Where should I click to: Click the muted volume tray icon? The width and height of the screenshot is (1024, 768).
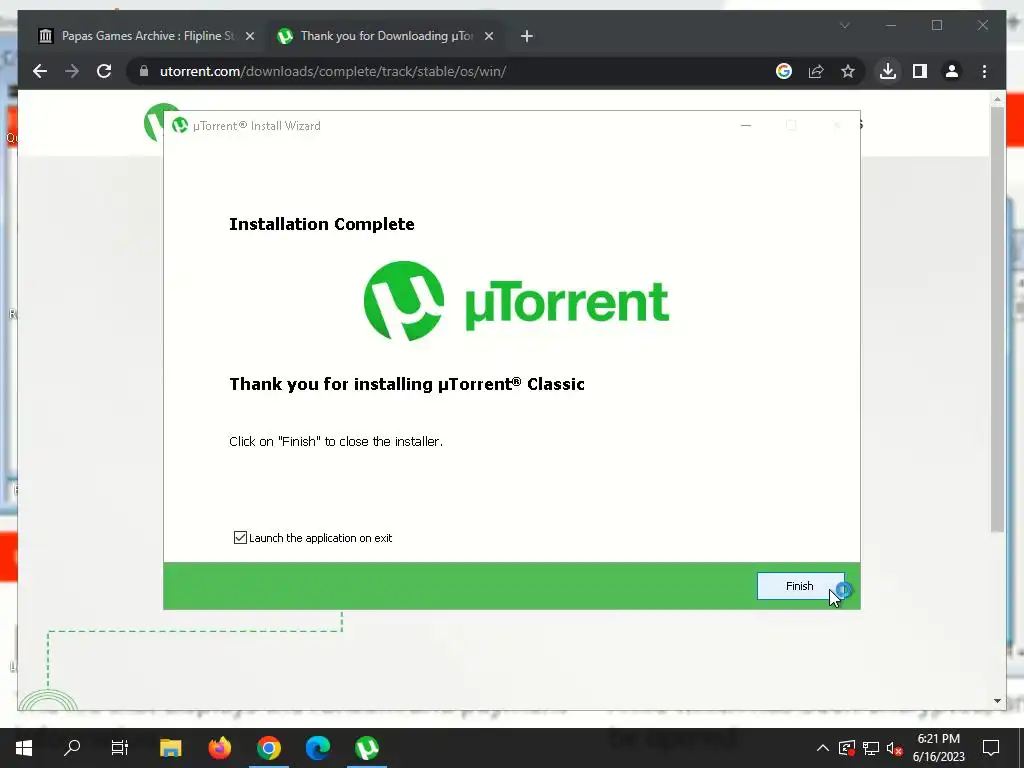(x=895, y=748)
